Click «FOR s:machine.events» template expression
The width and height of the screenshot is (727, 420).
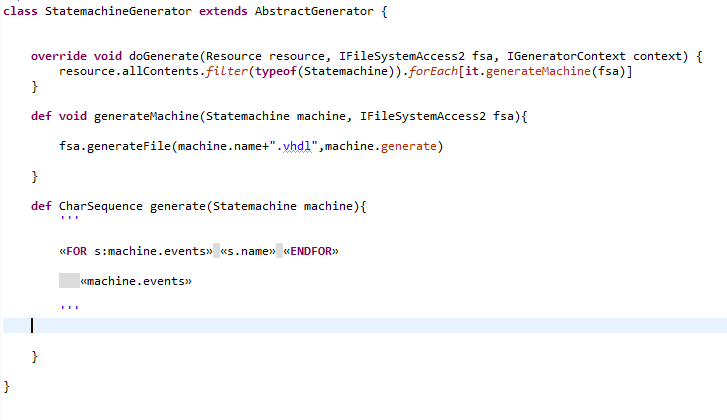[x=135, y=251]
